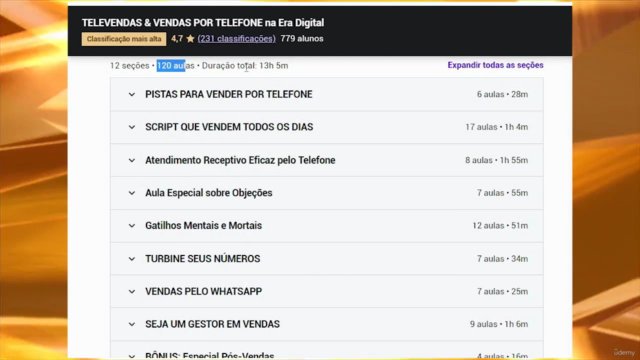640x360 pixels.
Task: Click the 7 aulas • 34m label
Action: coord(502,258)
